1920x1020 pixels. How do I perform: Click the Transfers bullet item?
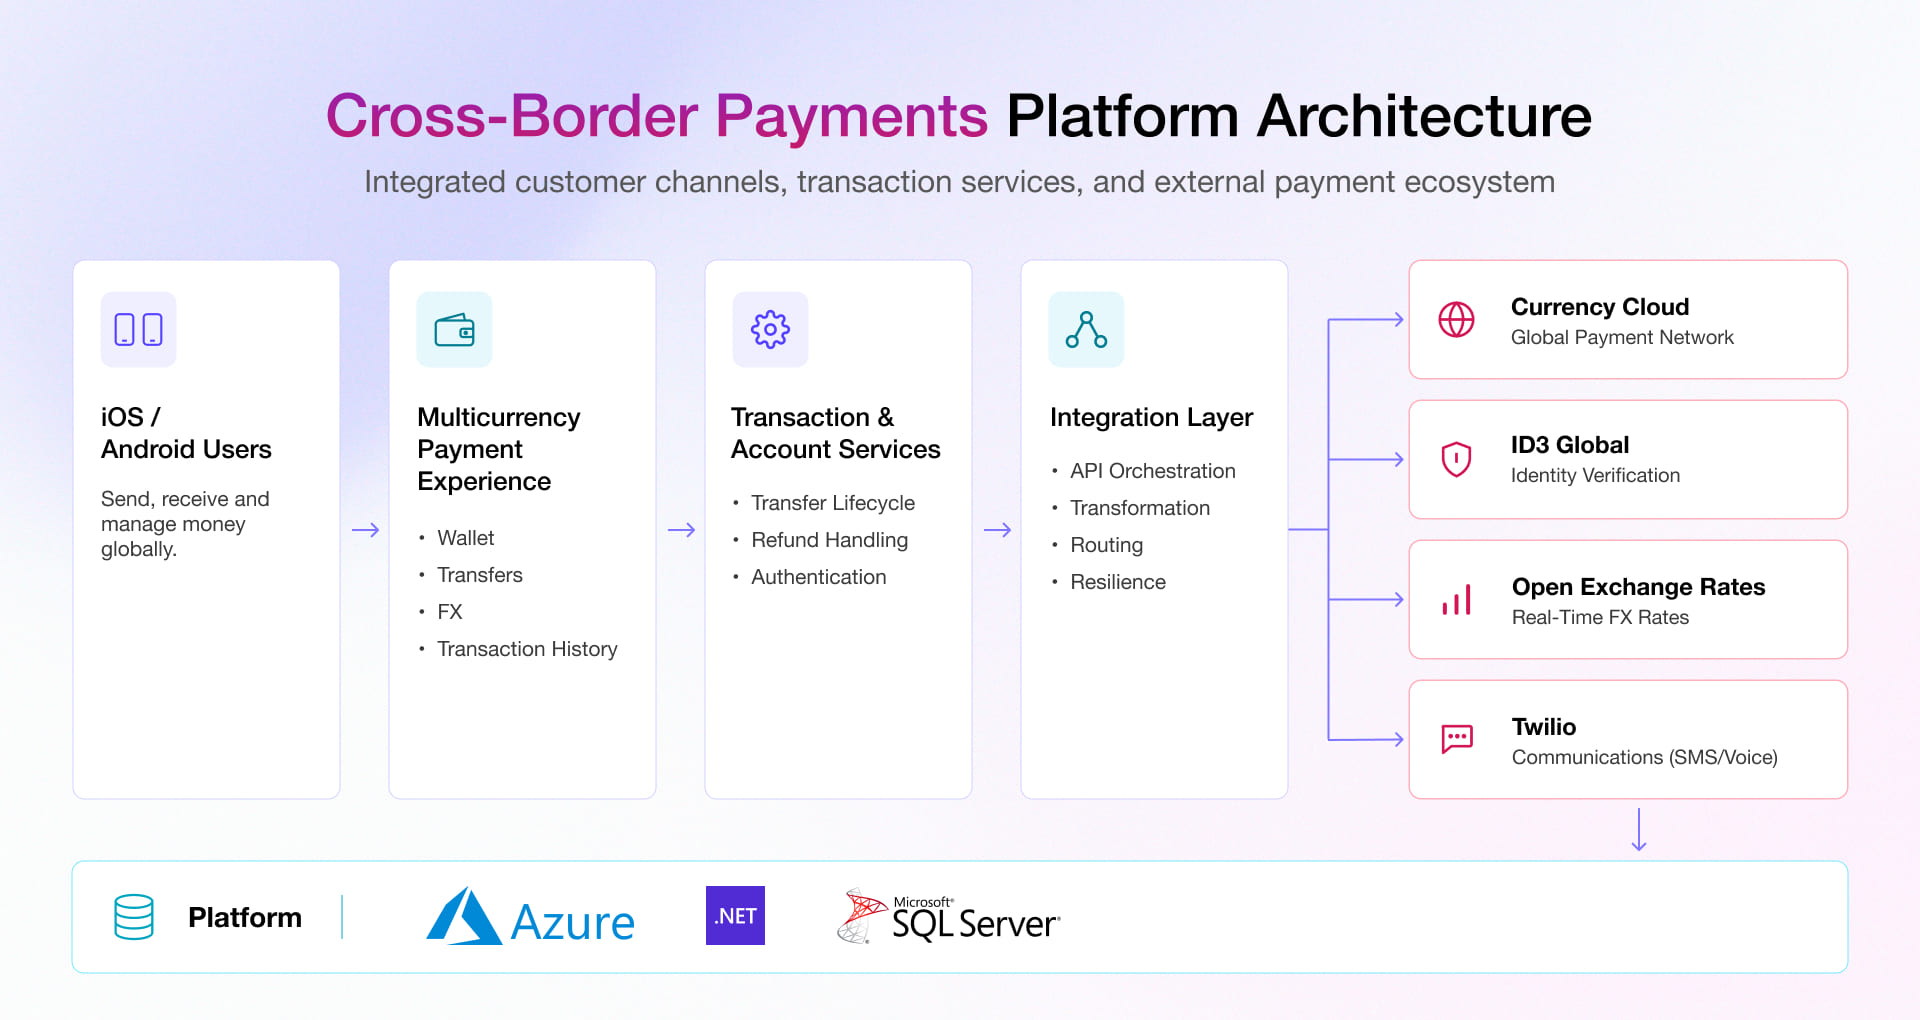479,575
